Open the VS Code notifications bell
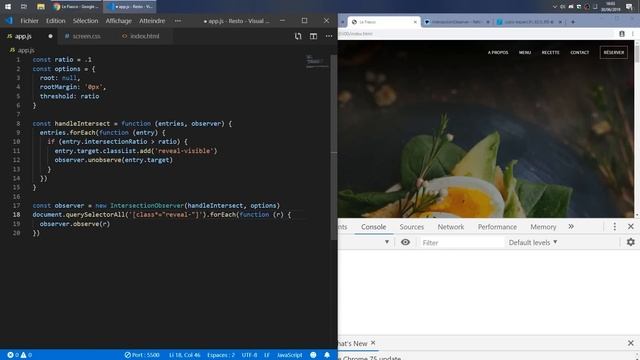The height and width of the screenshot is (360, 640). (x=327, y=355)
